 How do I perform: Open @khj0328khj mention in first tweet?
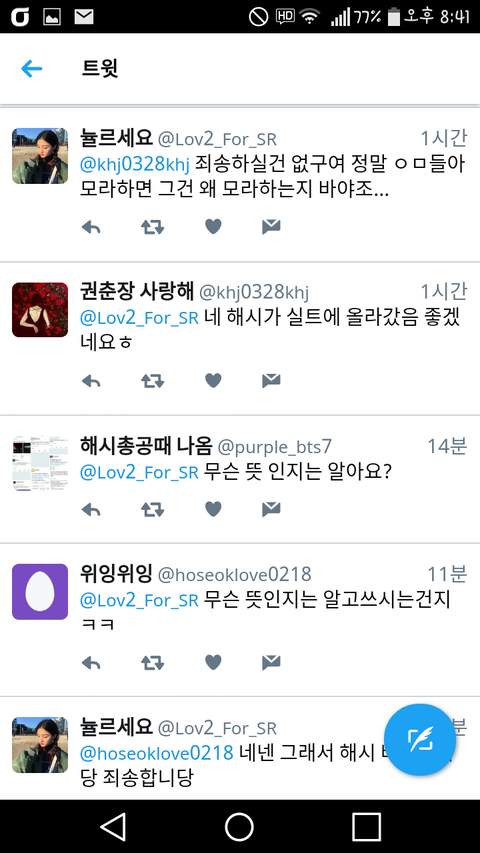(x=134, y=164)
